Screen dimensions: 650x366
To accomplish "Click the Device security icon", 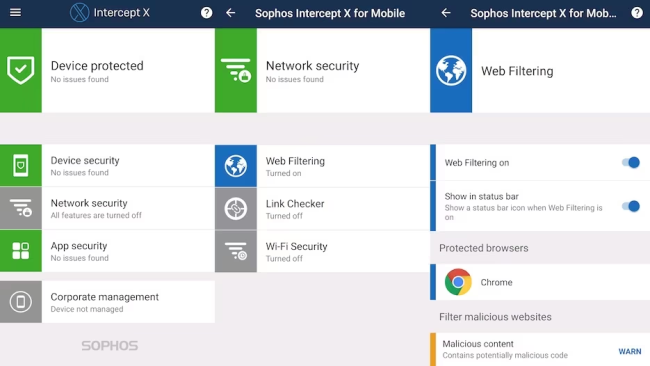I will point(21,165).
